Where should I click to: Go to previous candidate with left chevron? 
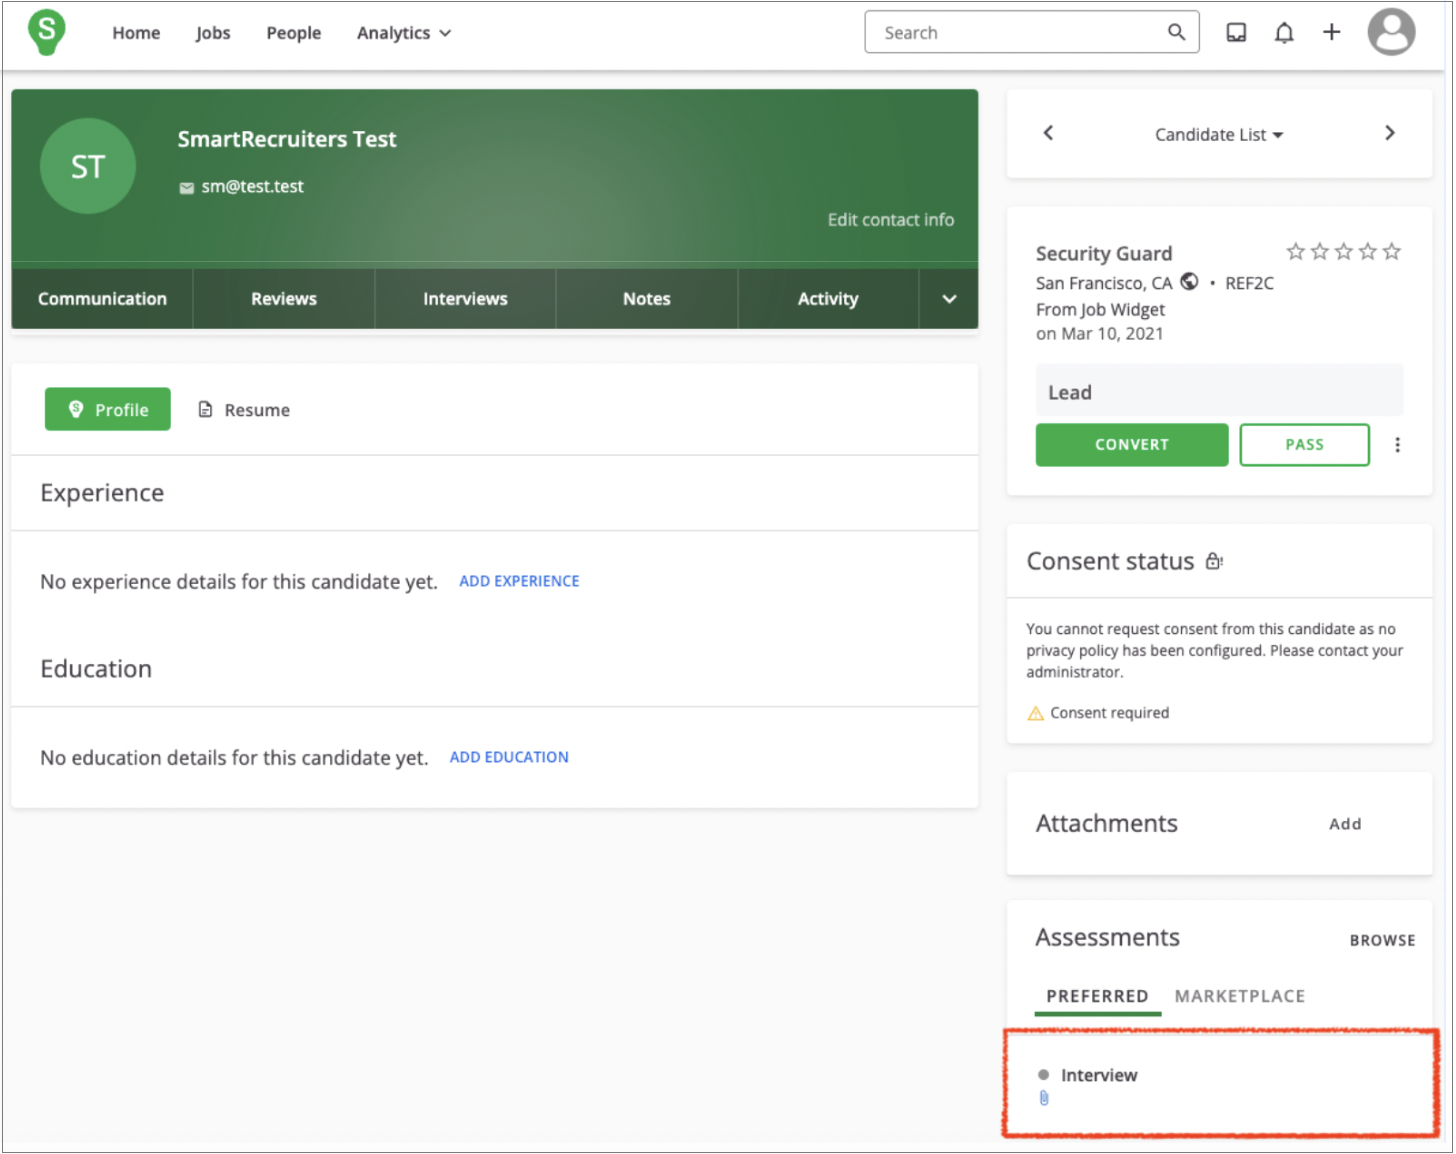pyautogui.click(x=1048, y=133)
